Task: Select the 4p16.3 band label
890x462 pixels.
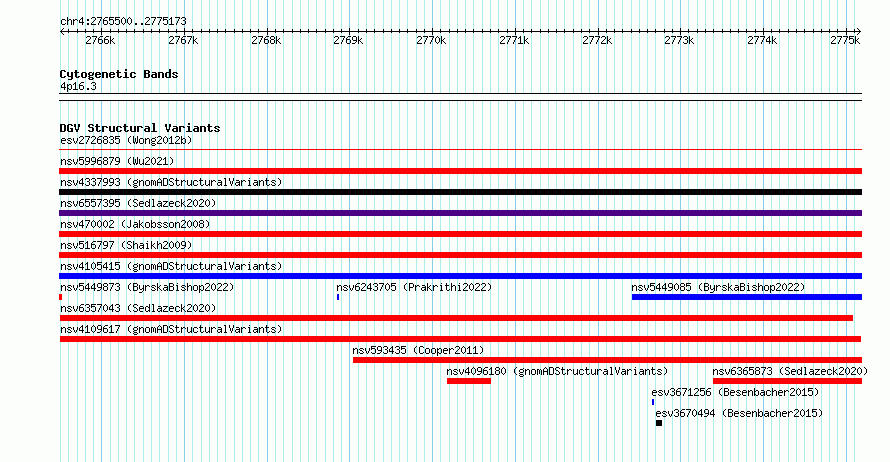Action: click(x=78, y=86)
